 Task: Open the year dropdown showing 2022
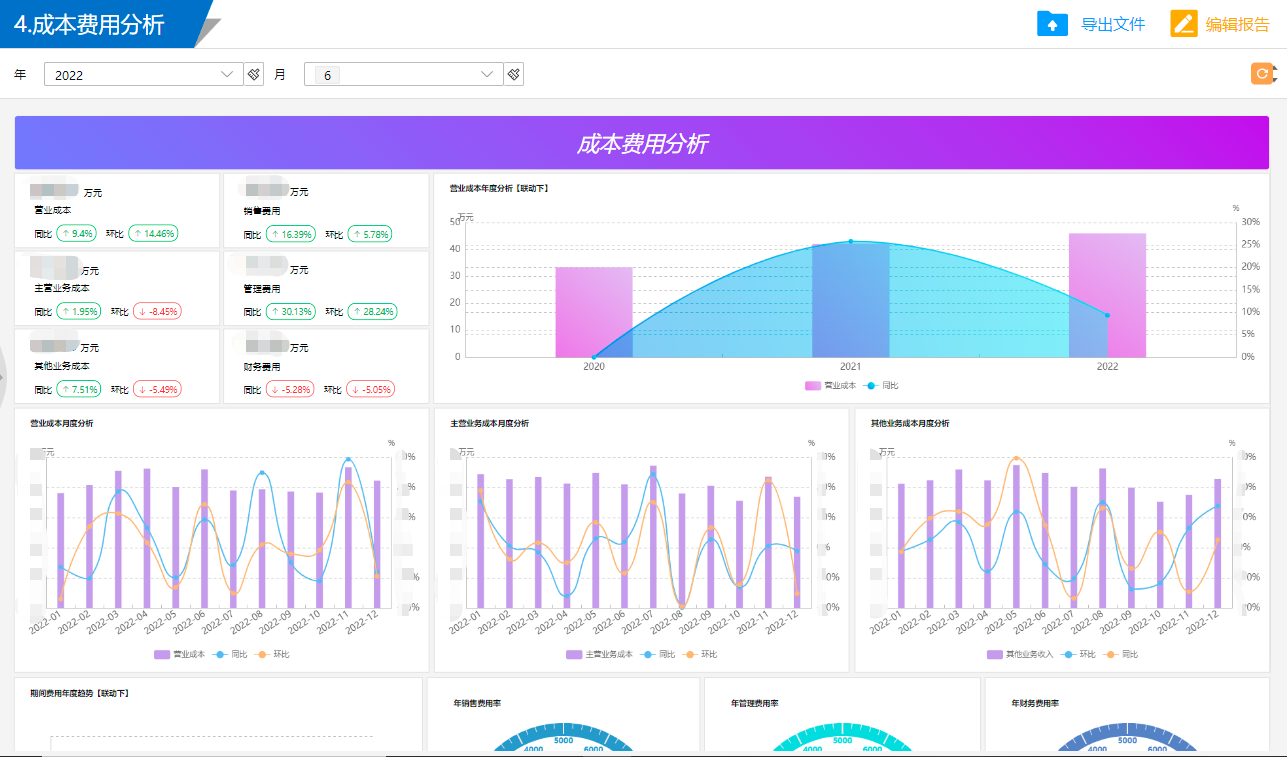click(144, 74)
